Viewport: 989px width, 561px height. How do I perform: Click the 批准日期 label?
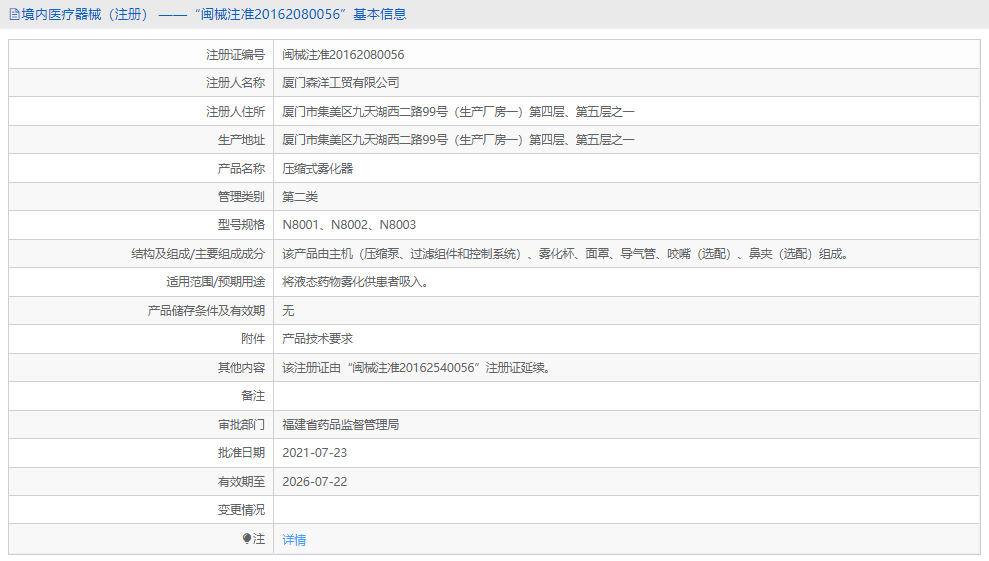point(242,452)
